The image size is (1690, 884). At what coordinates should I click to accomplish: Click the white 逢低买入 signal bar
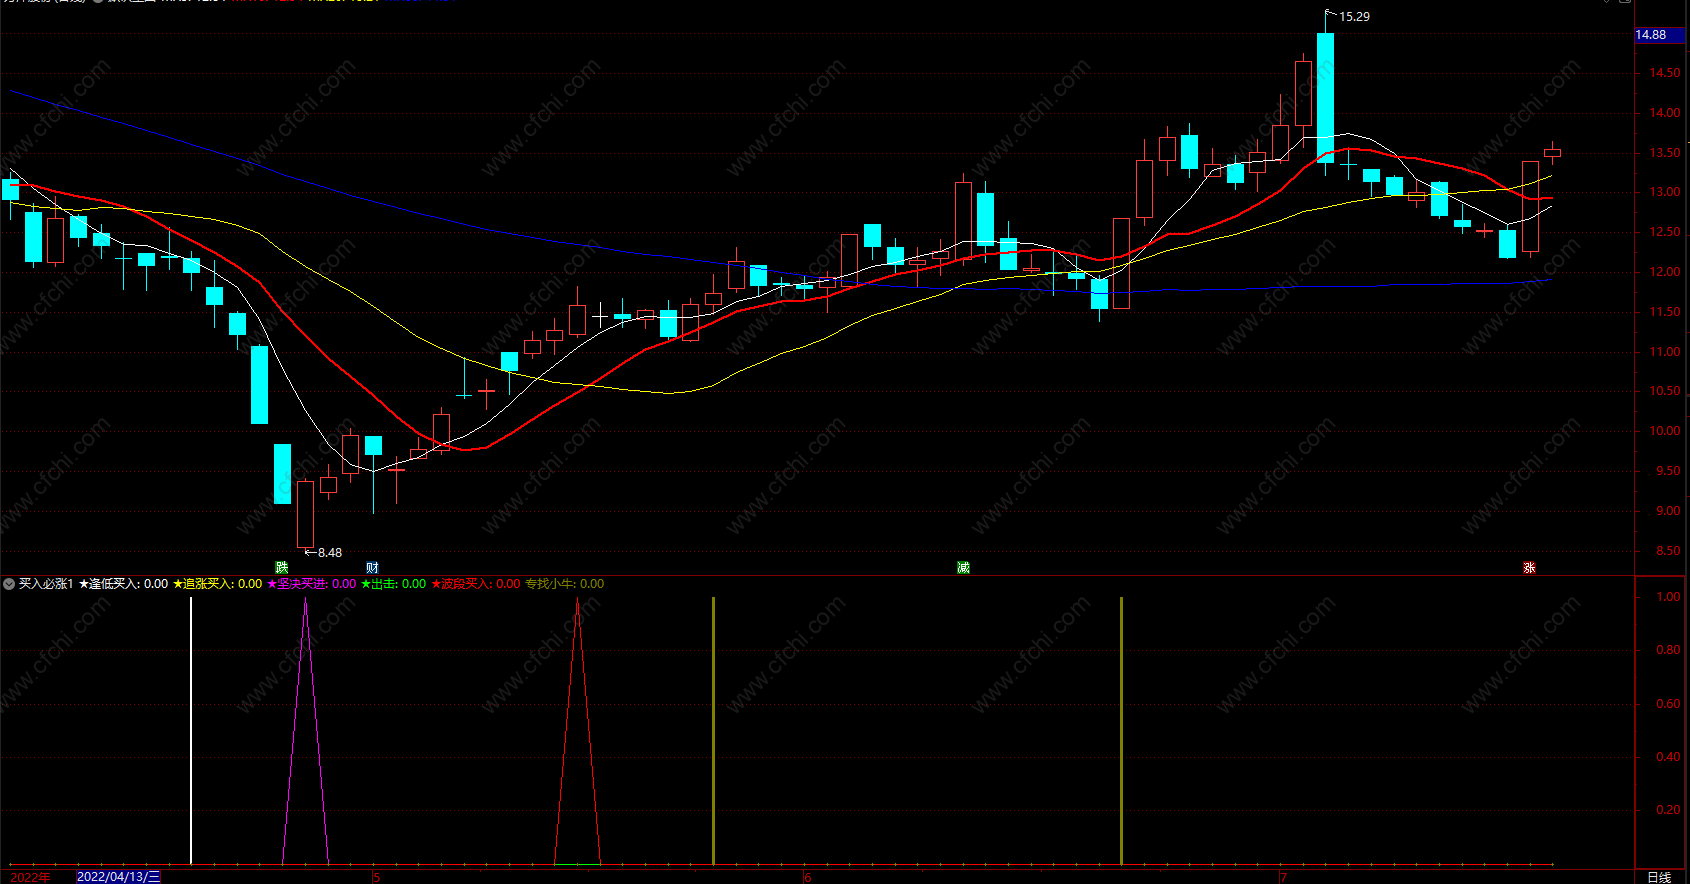pyautogui.click(x=191, y=730)
